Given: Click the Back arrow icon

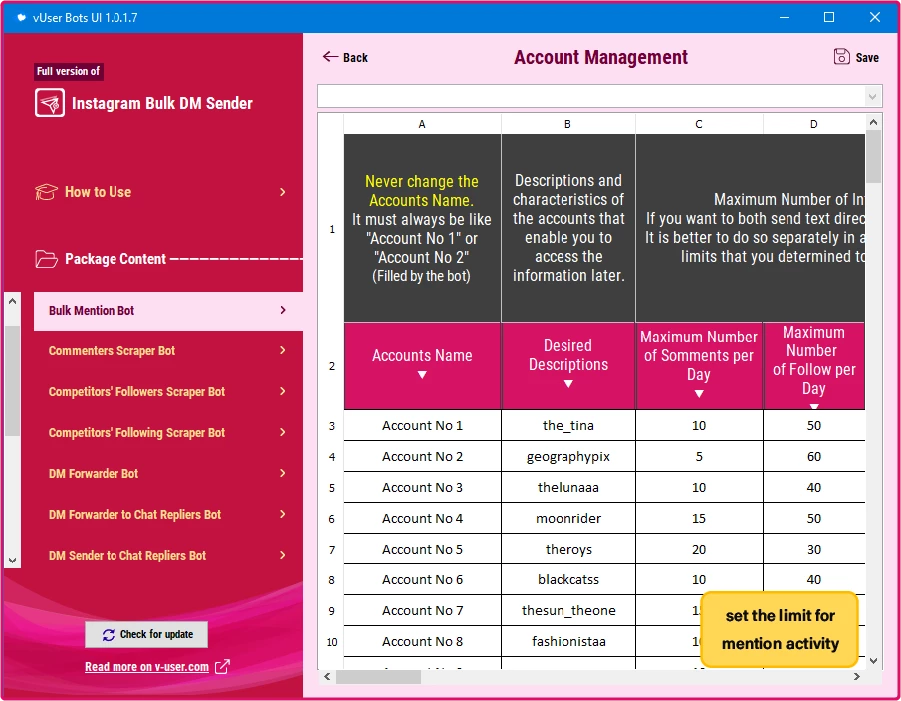Looking at the screenshot, I should click(x=330, y=56).
